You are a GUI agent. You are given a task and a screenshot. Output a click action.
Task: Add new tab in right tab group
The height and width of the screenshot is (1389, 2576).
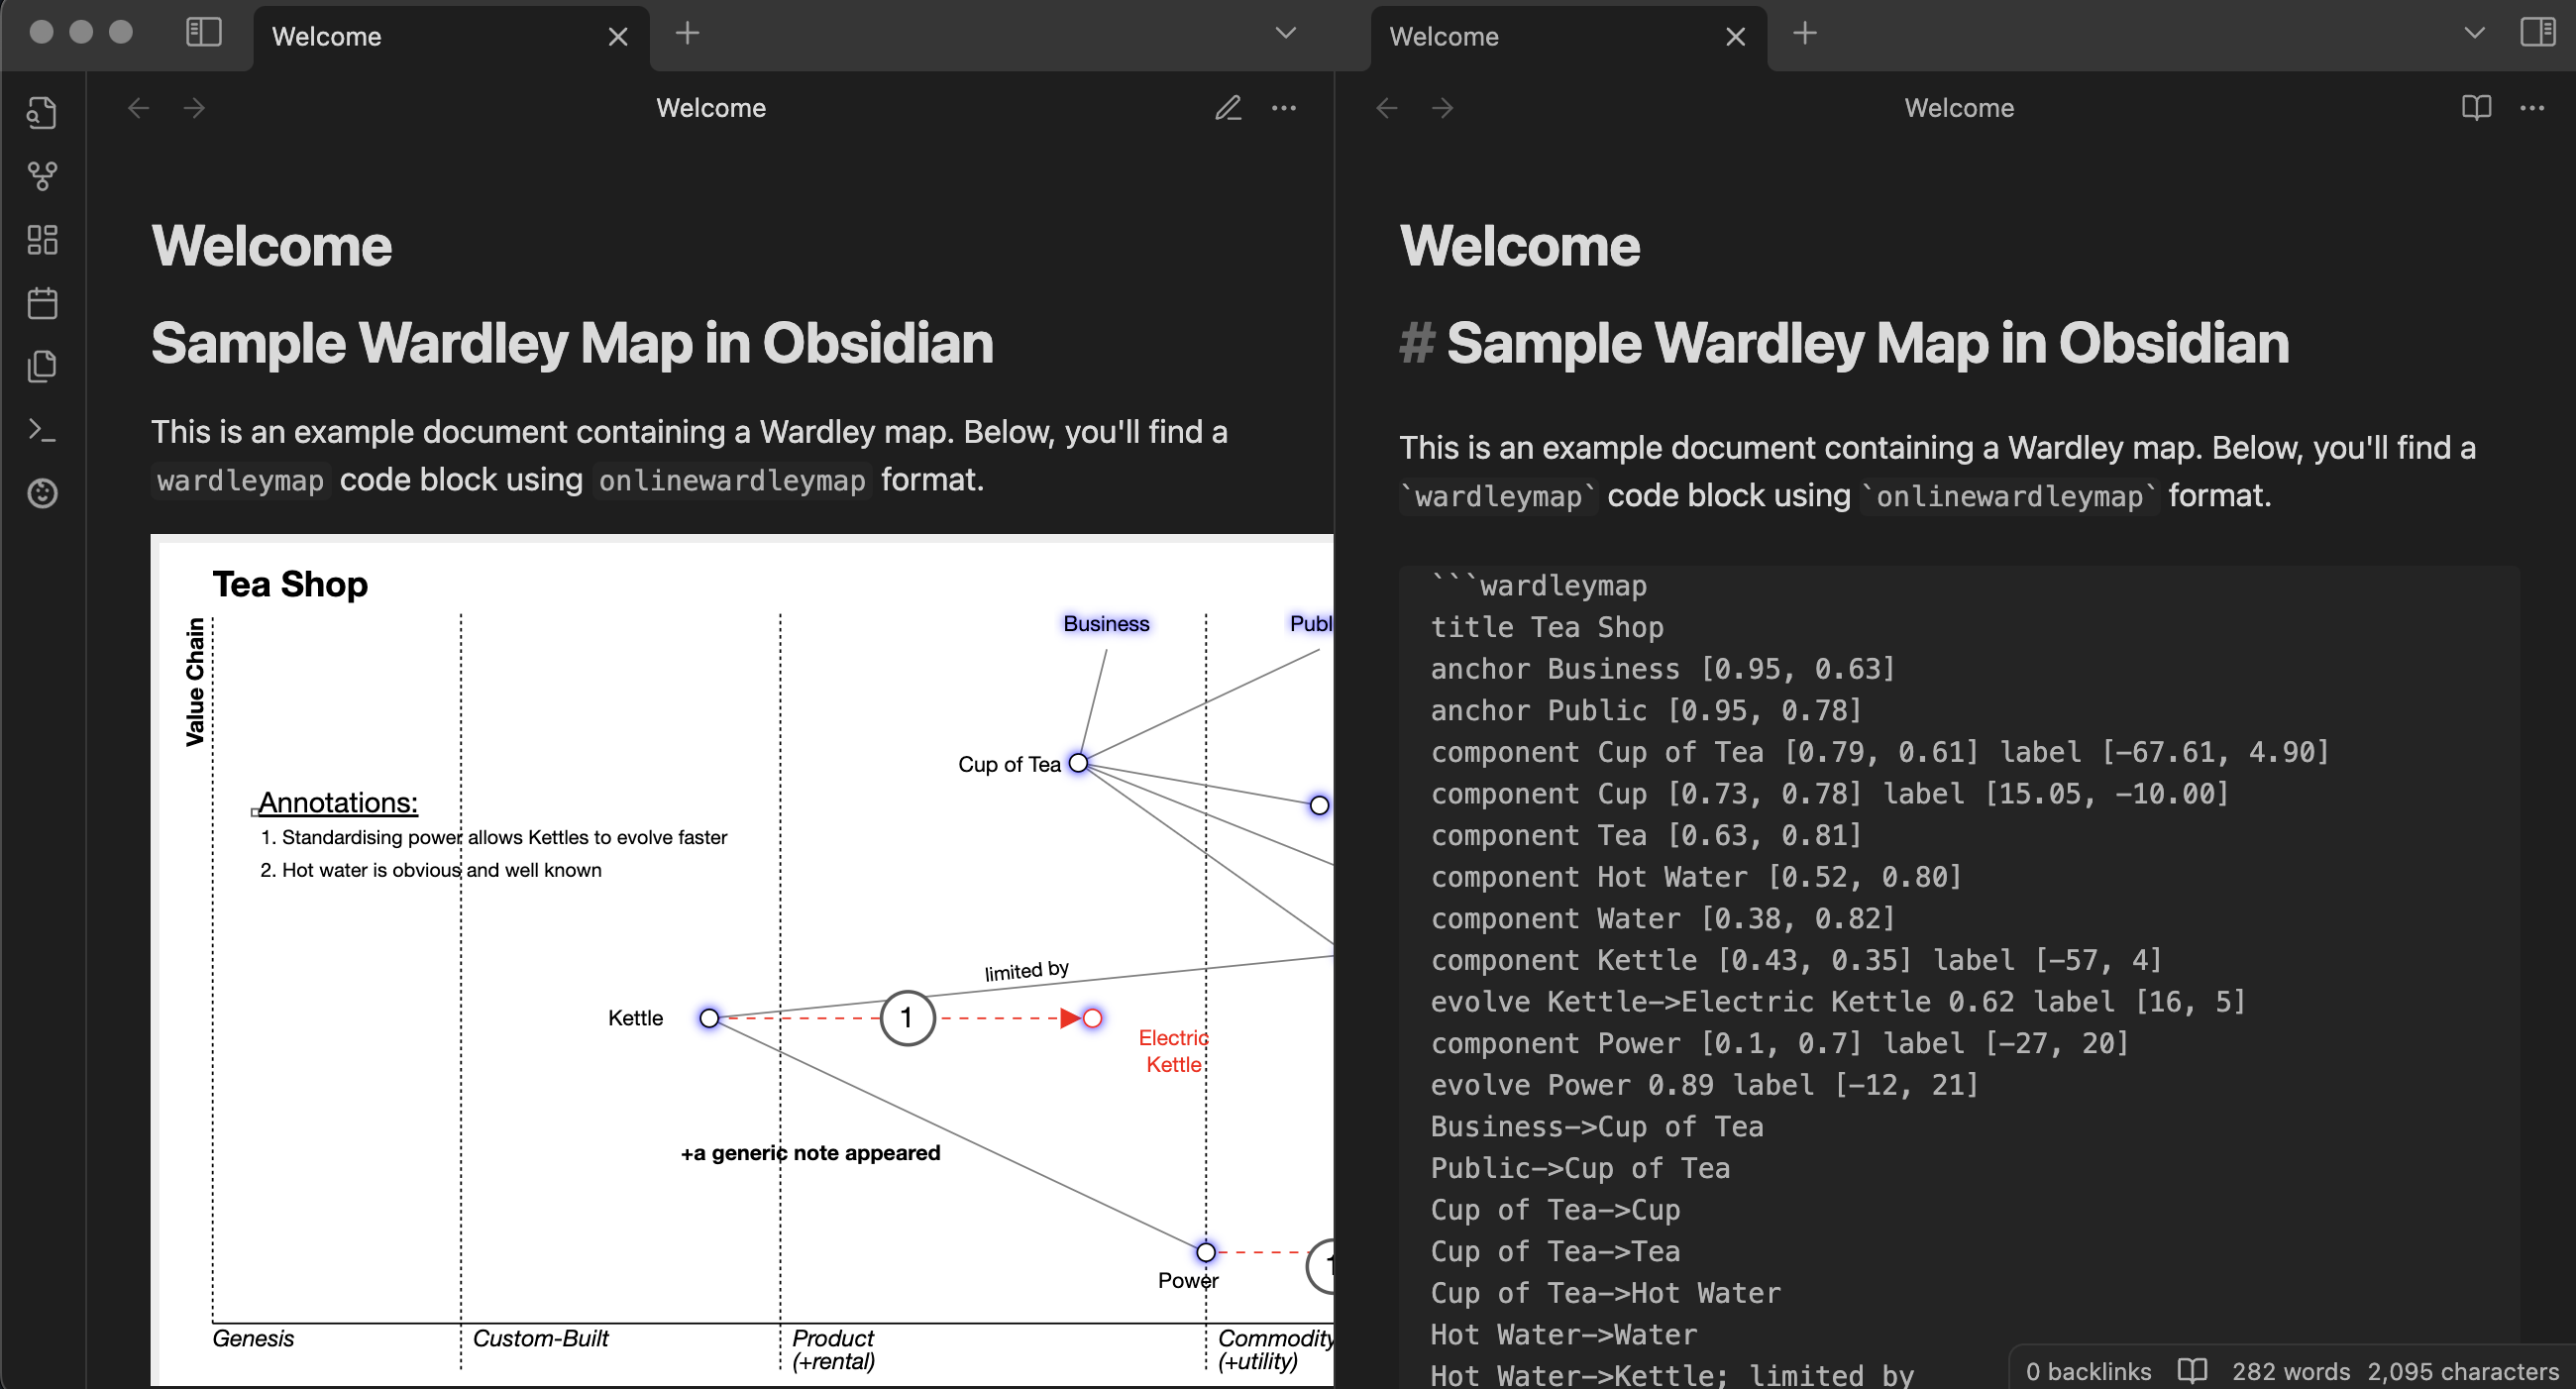tap(1805, 34)
